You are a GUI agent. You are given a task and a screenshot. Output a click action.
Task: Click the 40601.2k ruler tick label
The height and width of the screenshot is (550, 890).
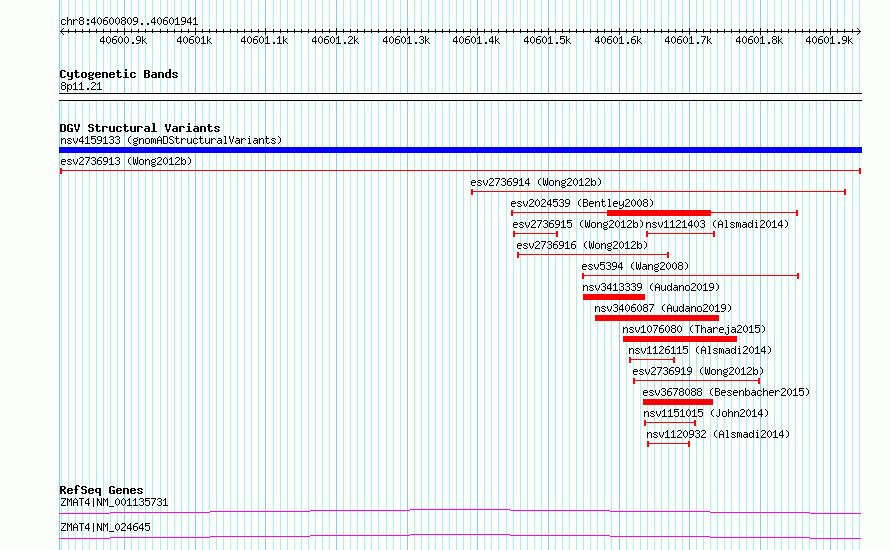tap(335, 40)
